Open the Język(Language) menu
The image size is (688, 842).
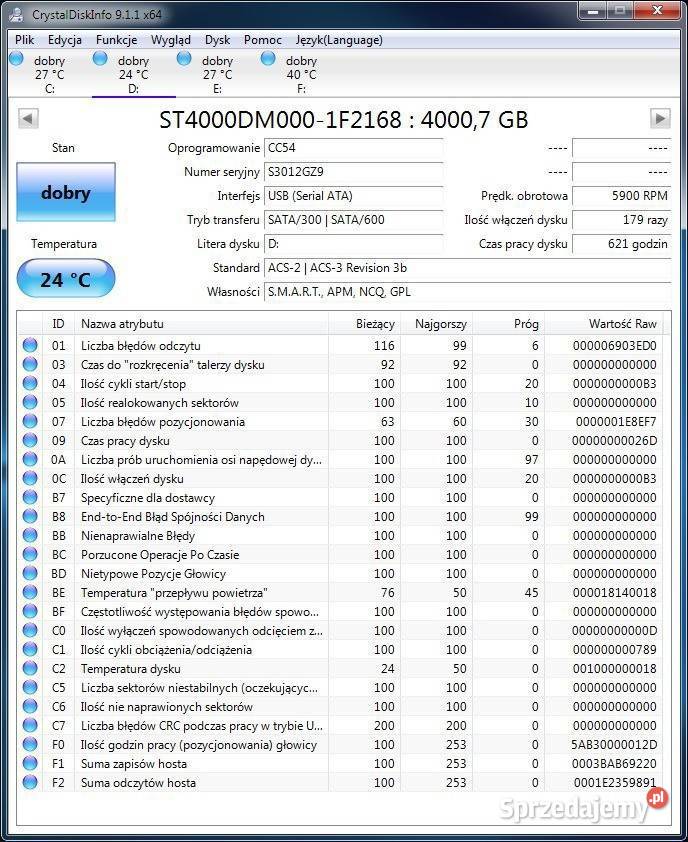pos(339,40)
